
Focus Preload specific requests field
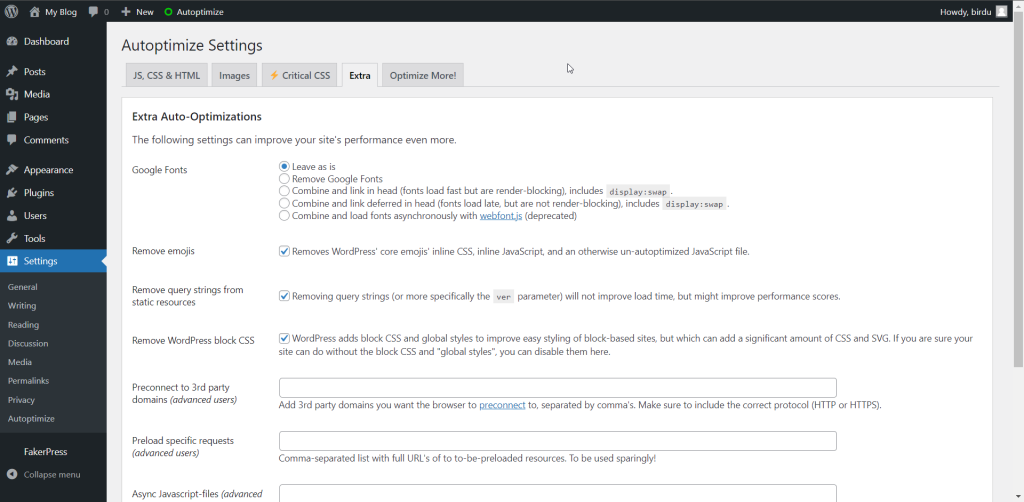(558, 441)
